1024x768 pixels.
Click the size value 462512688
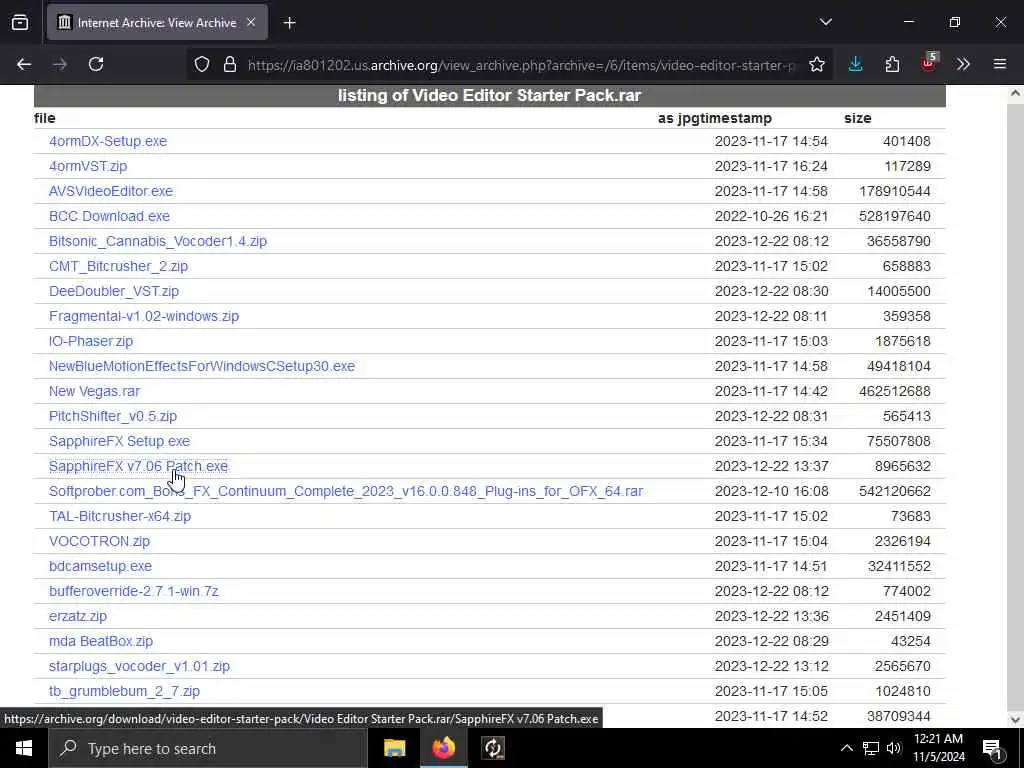click(895, 391)
